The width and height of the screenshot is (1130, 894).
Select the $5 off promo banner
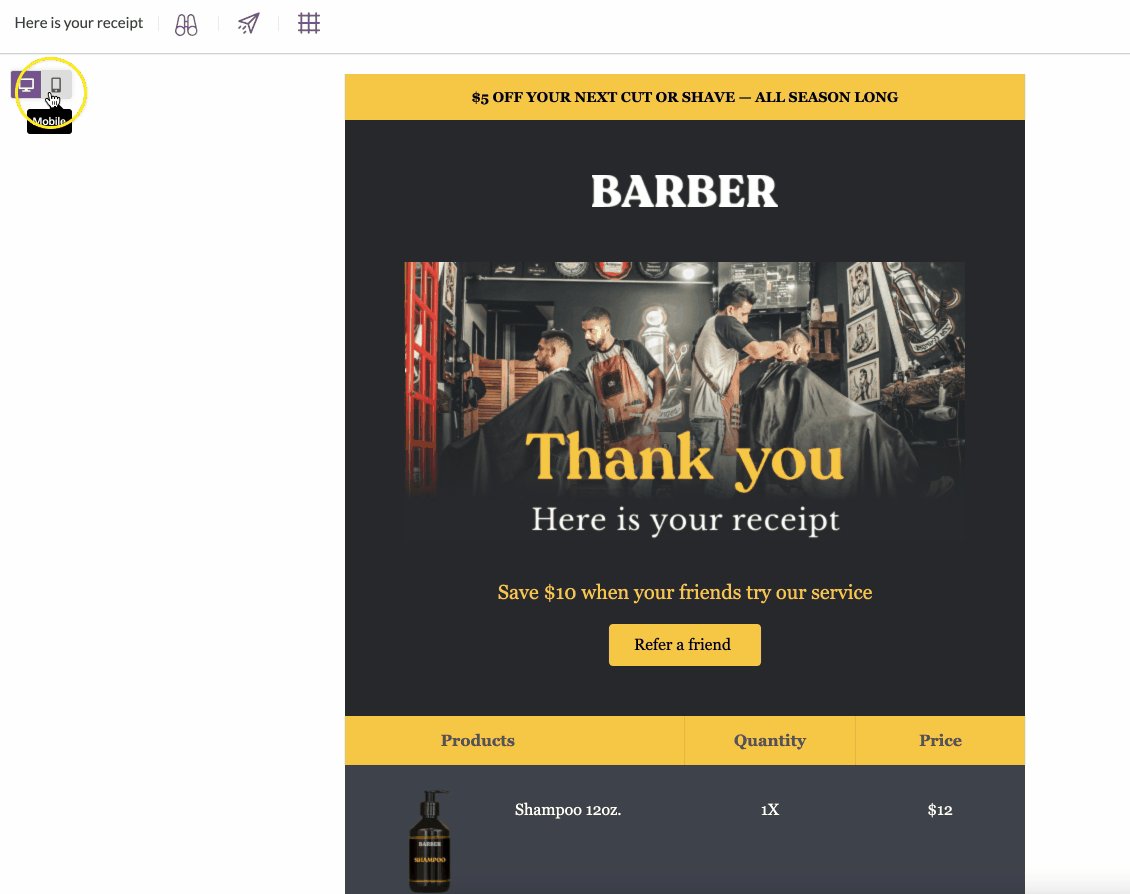[x=685, y=97]
